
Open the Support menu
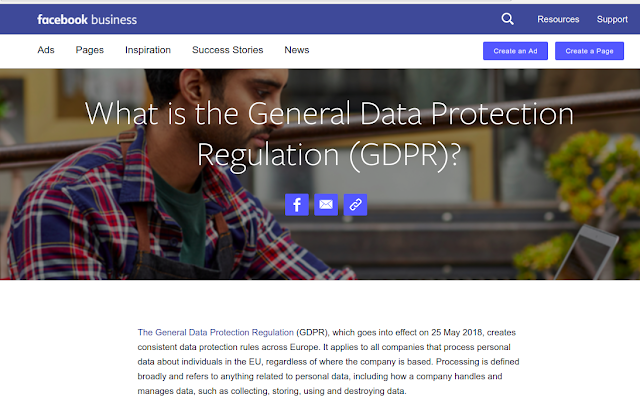pos(612,19)
